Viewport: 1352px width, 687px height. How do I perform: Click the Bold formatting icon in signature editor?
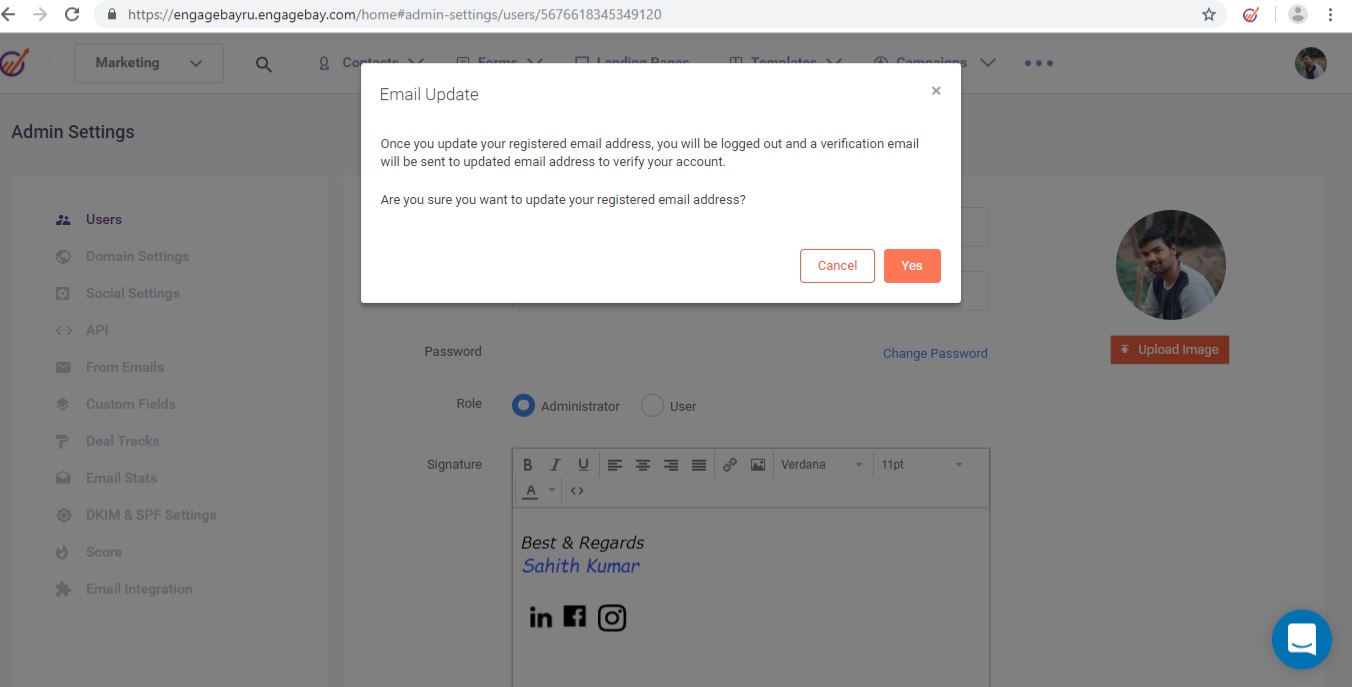pos(528,465)
